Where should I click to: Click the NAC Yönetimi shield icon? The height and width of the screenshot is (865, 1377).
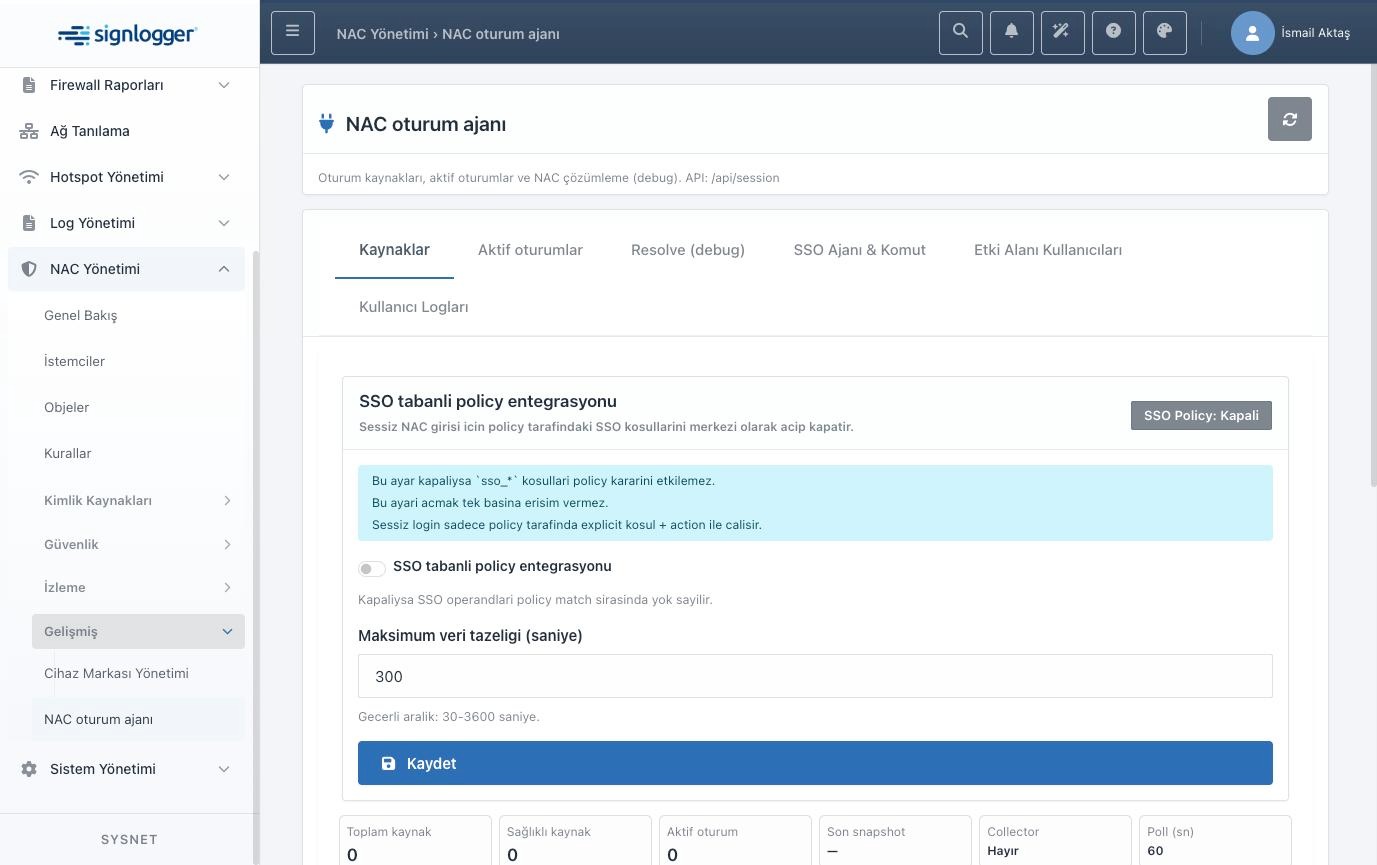[29, 269]
